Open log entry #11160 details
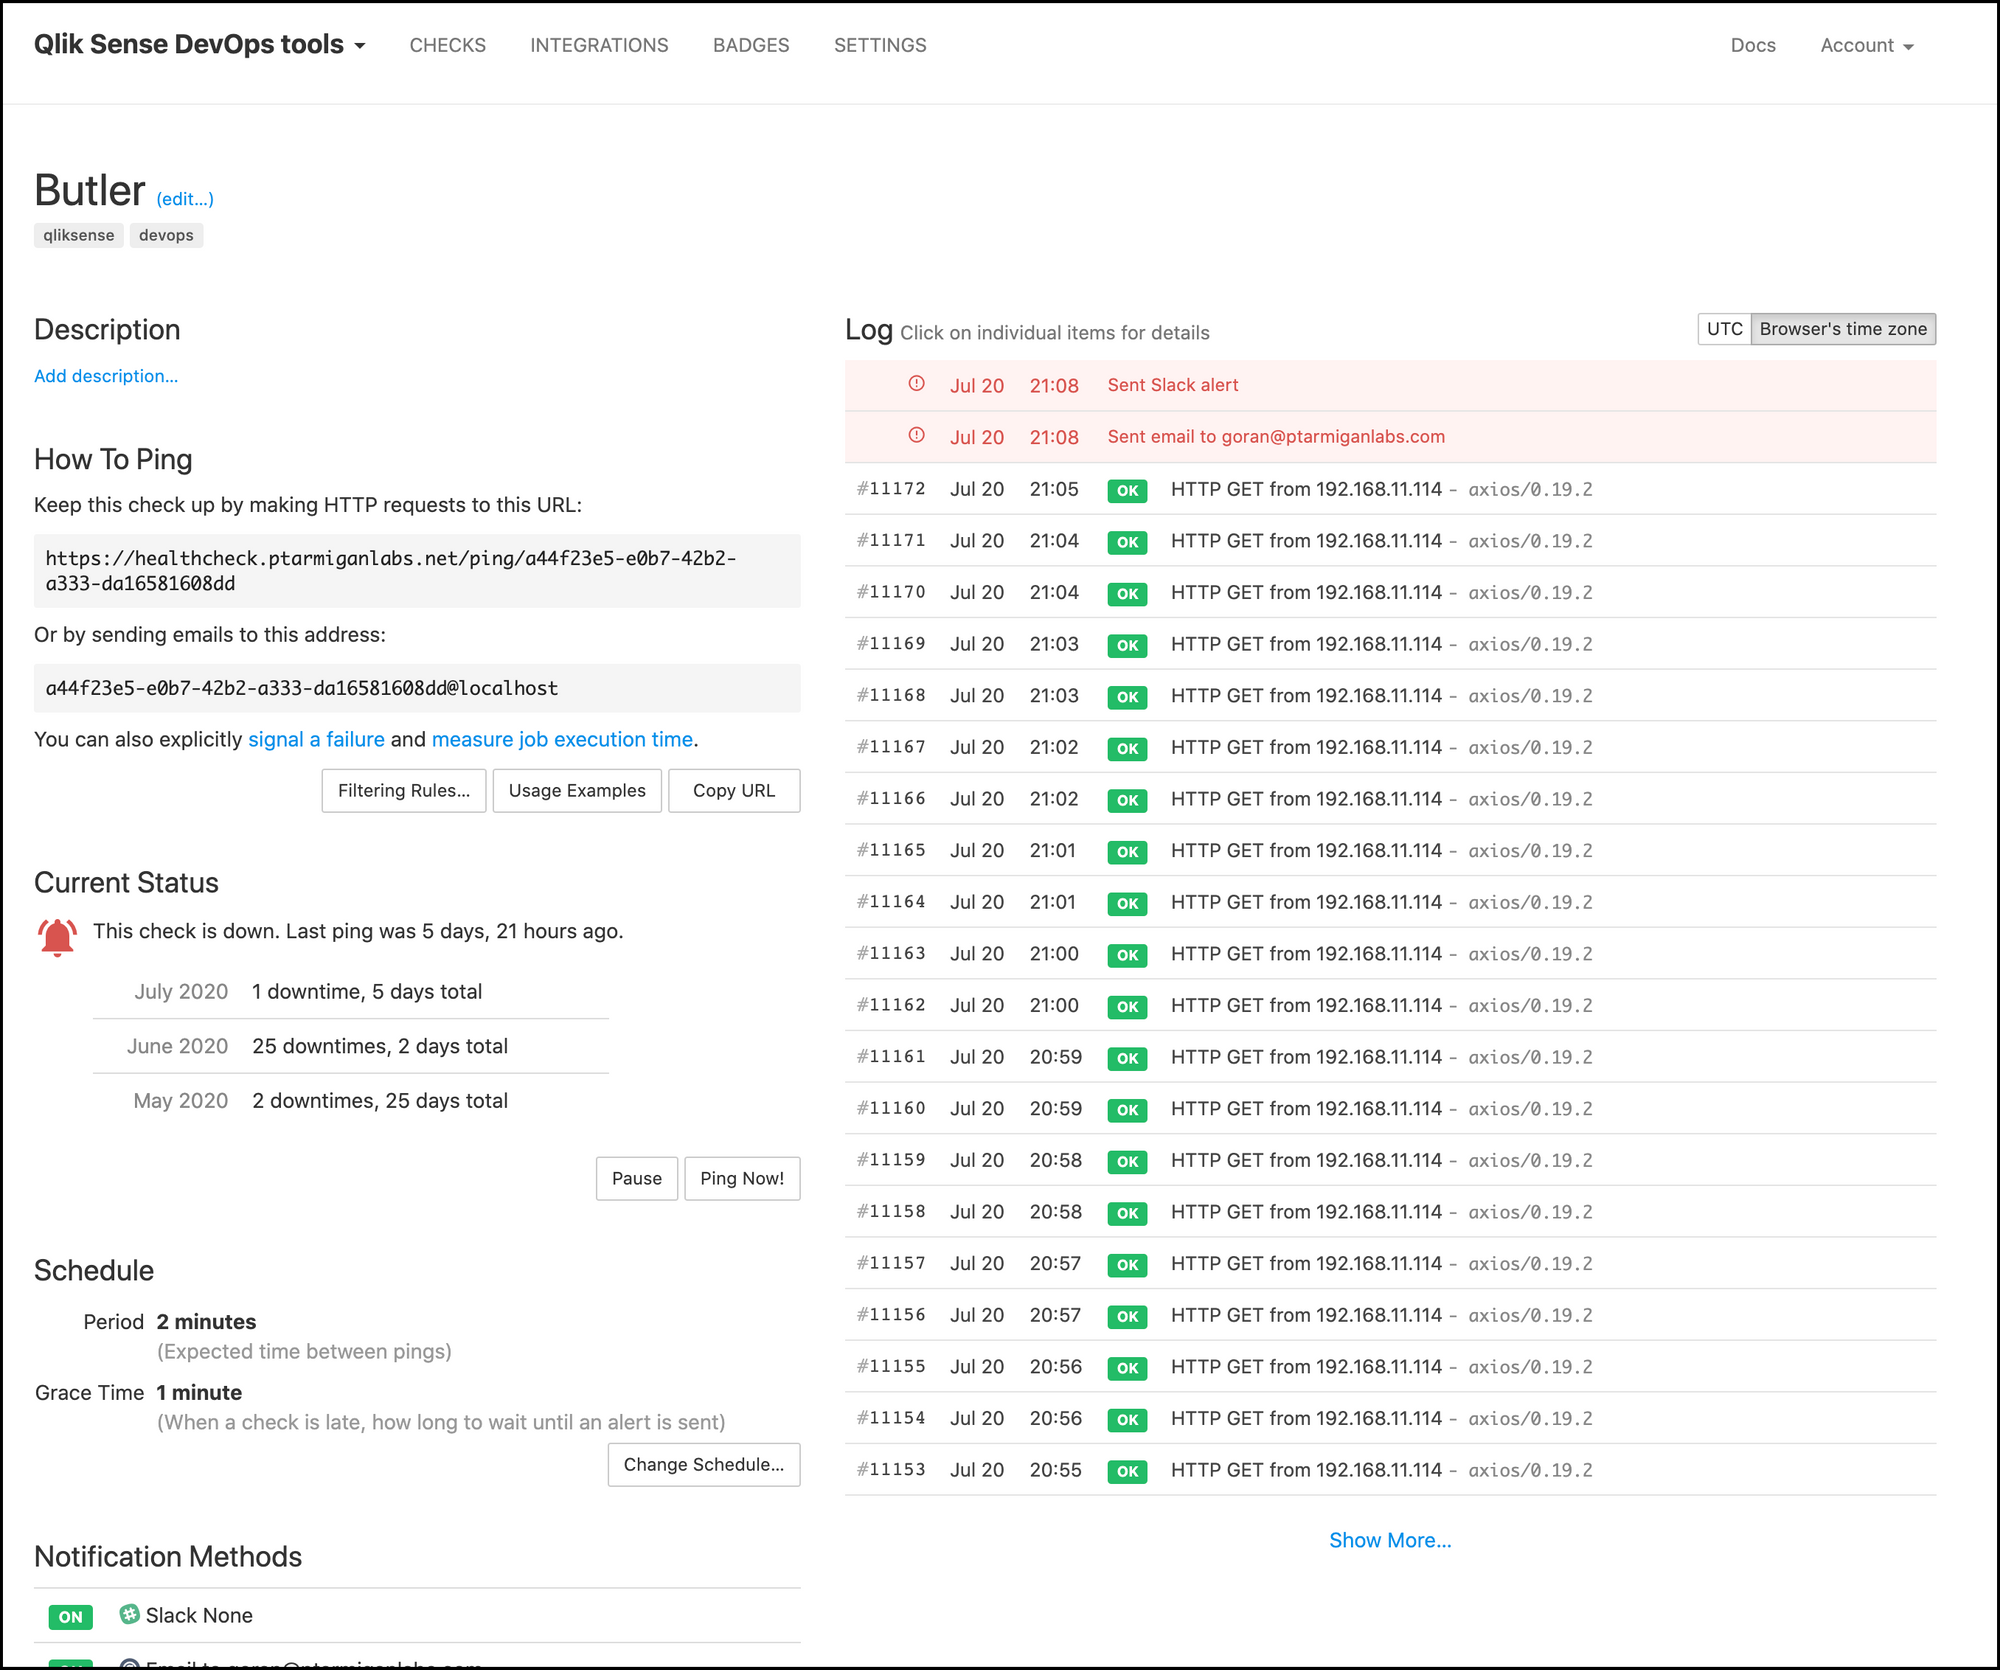This screenshot has width=2000, height=1670. [x=1390, y=1109]
